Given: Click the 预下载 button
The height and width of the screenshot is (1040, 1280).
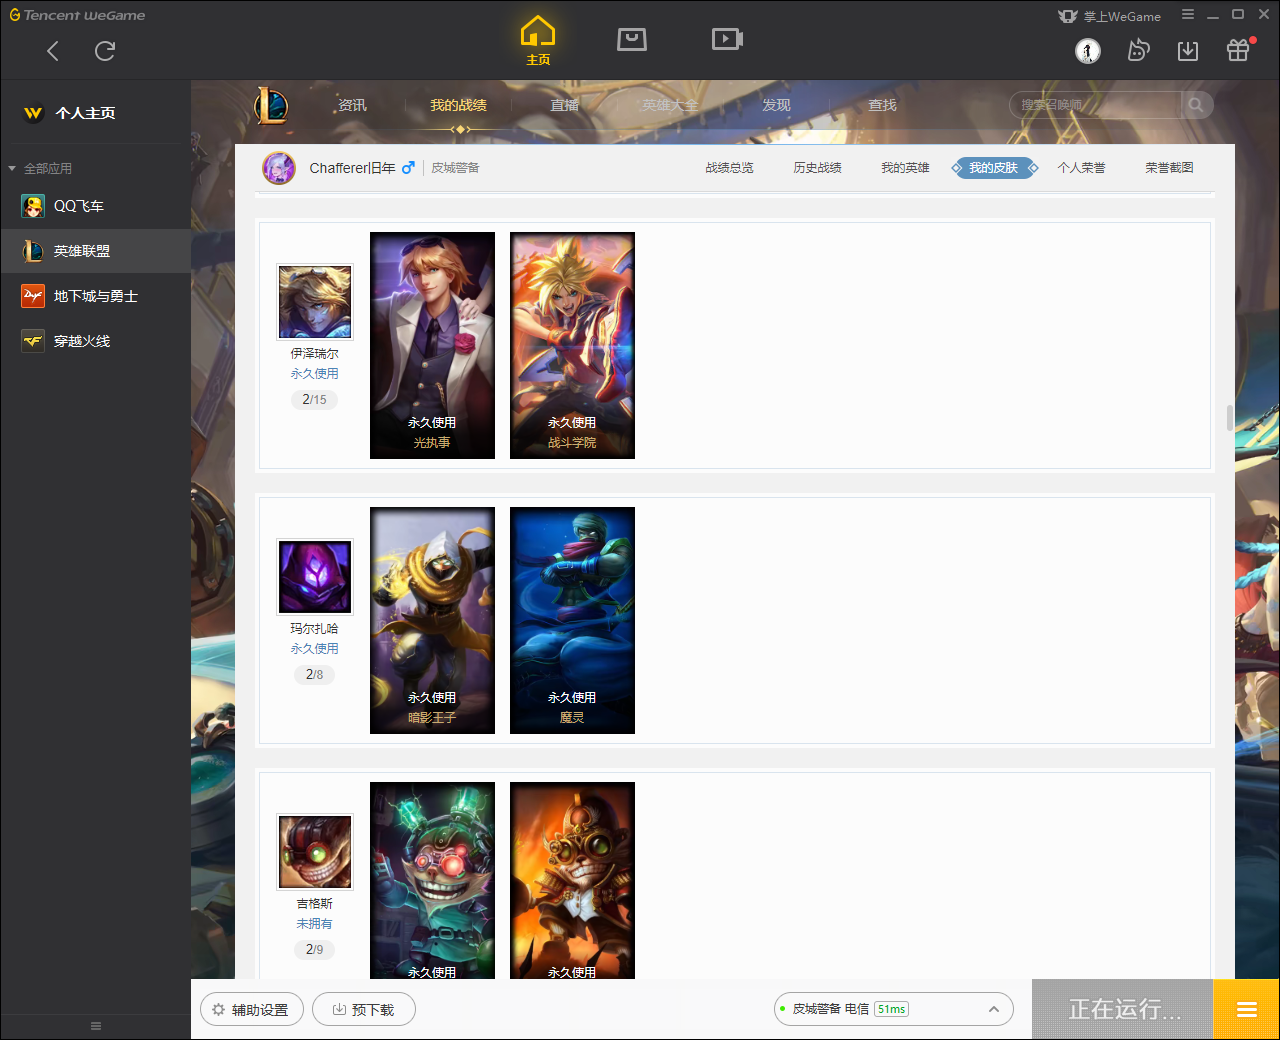Looking at the screenshot, I should (x=364, y=1010).
